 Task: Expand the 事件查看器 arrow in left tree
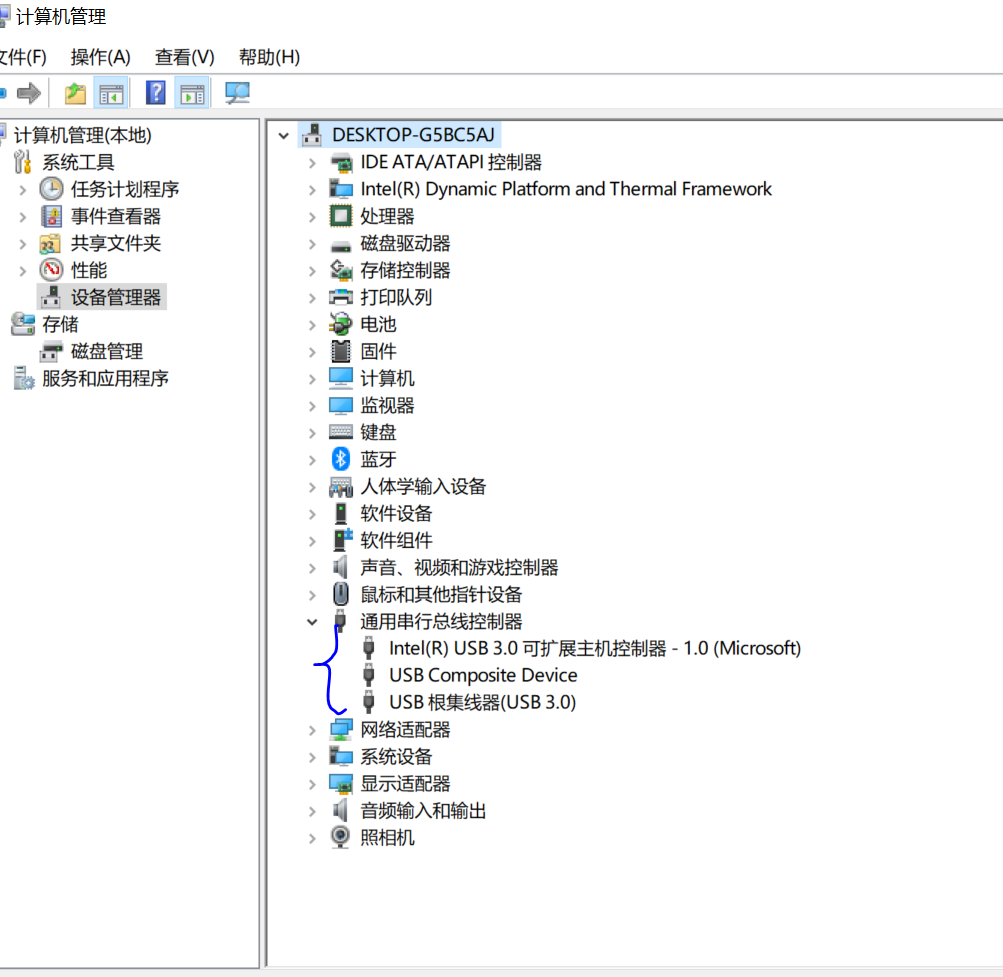click(23, 217)
